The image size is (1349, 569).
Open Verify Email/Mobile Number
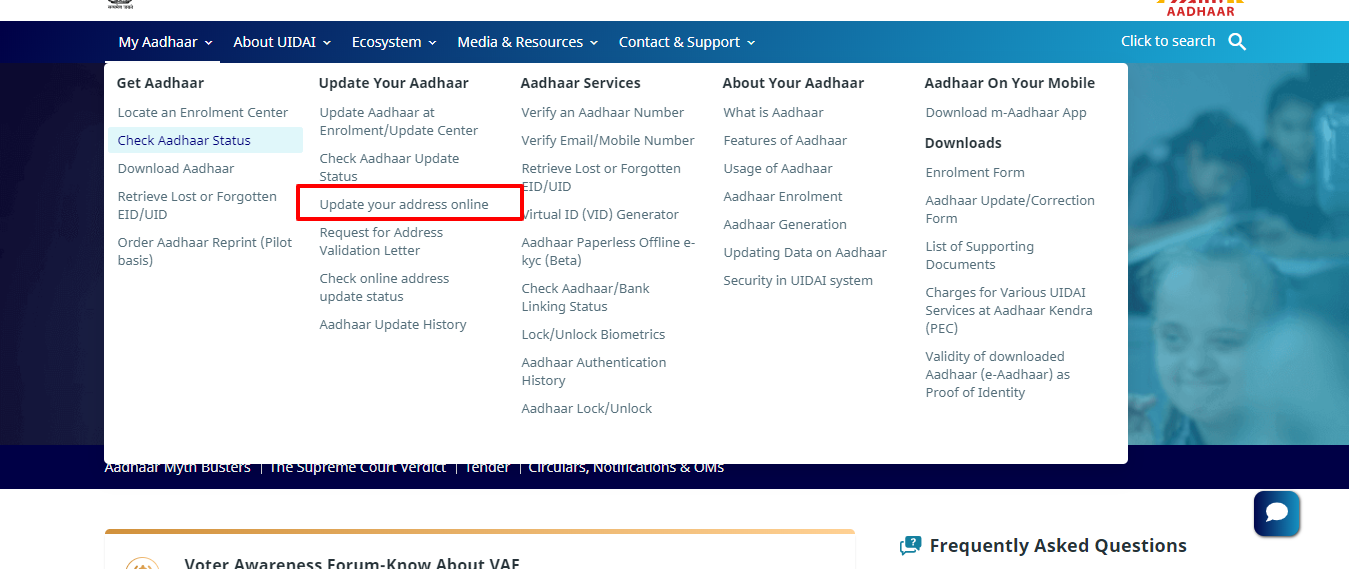[608, 141]
